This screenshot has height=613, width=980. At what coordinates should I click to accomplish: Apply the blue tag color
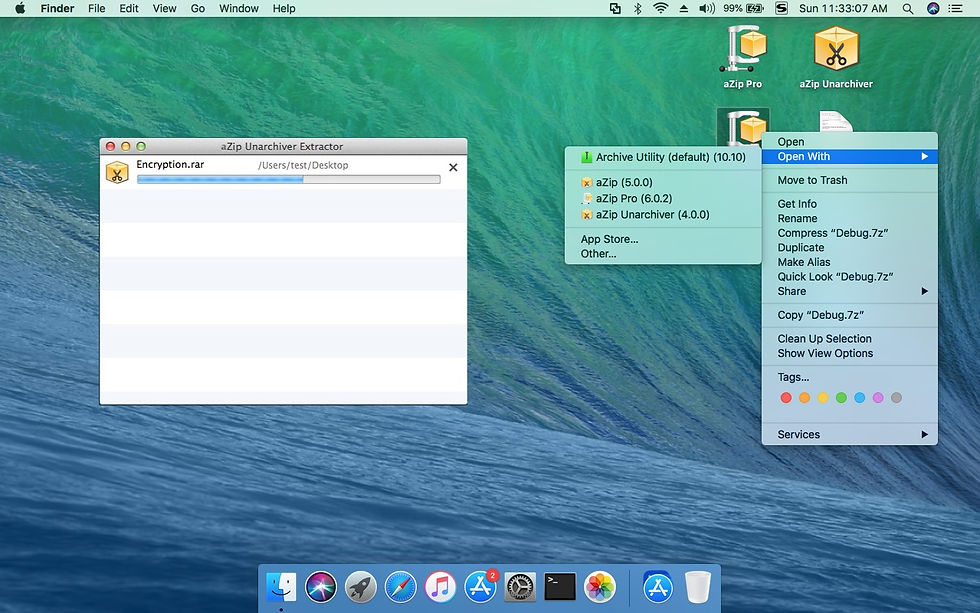(x=859, y=397)
